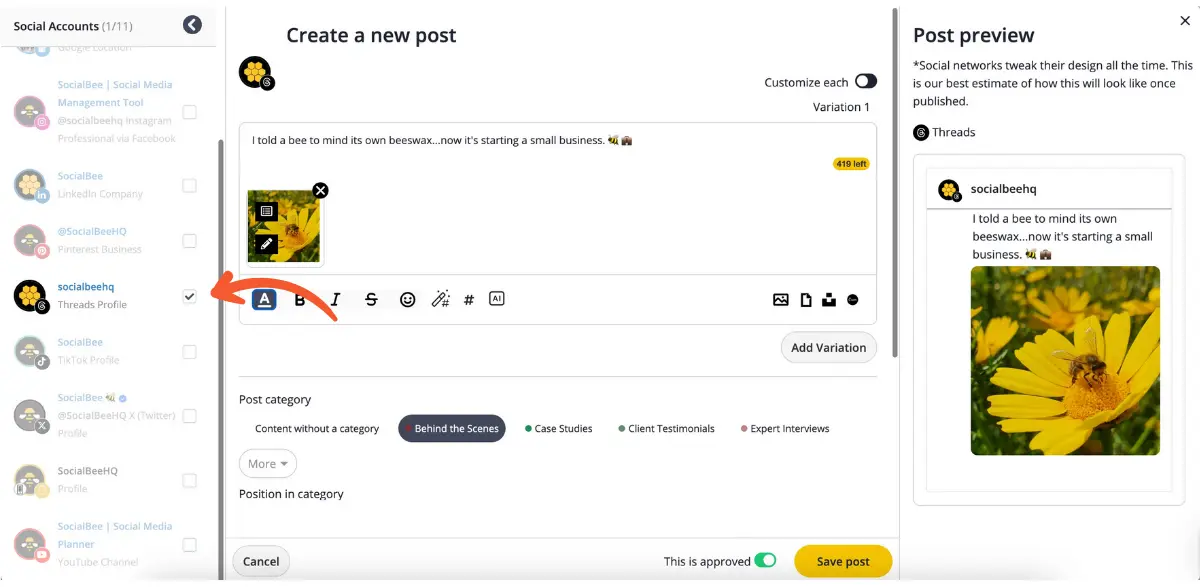Select the strikethrough formatting option
Screen dimensions: 1200x587
coord(371,298)
